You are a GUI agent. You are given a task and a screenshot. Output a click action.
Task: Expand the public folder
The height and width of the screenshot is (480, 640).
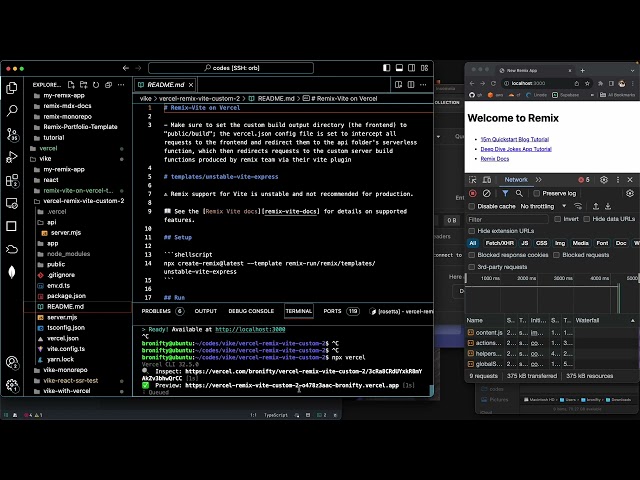coord(56,264)
